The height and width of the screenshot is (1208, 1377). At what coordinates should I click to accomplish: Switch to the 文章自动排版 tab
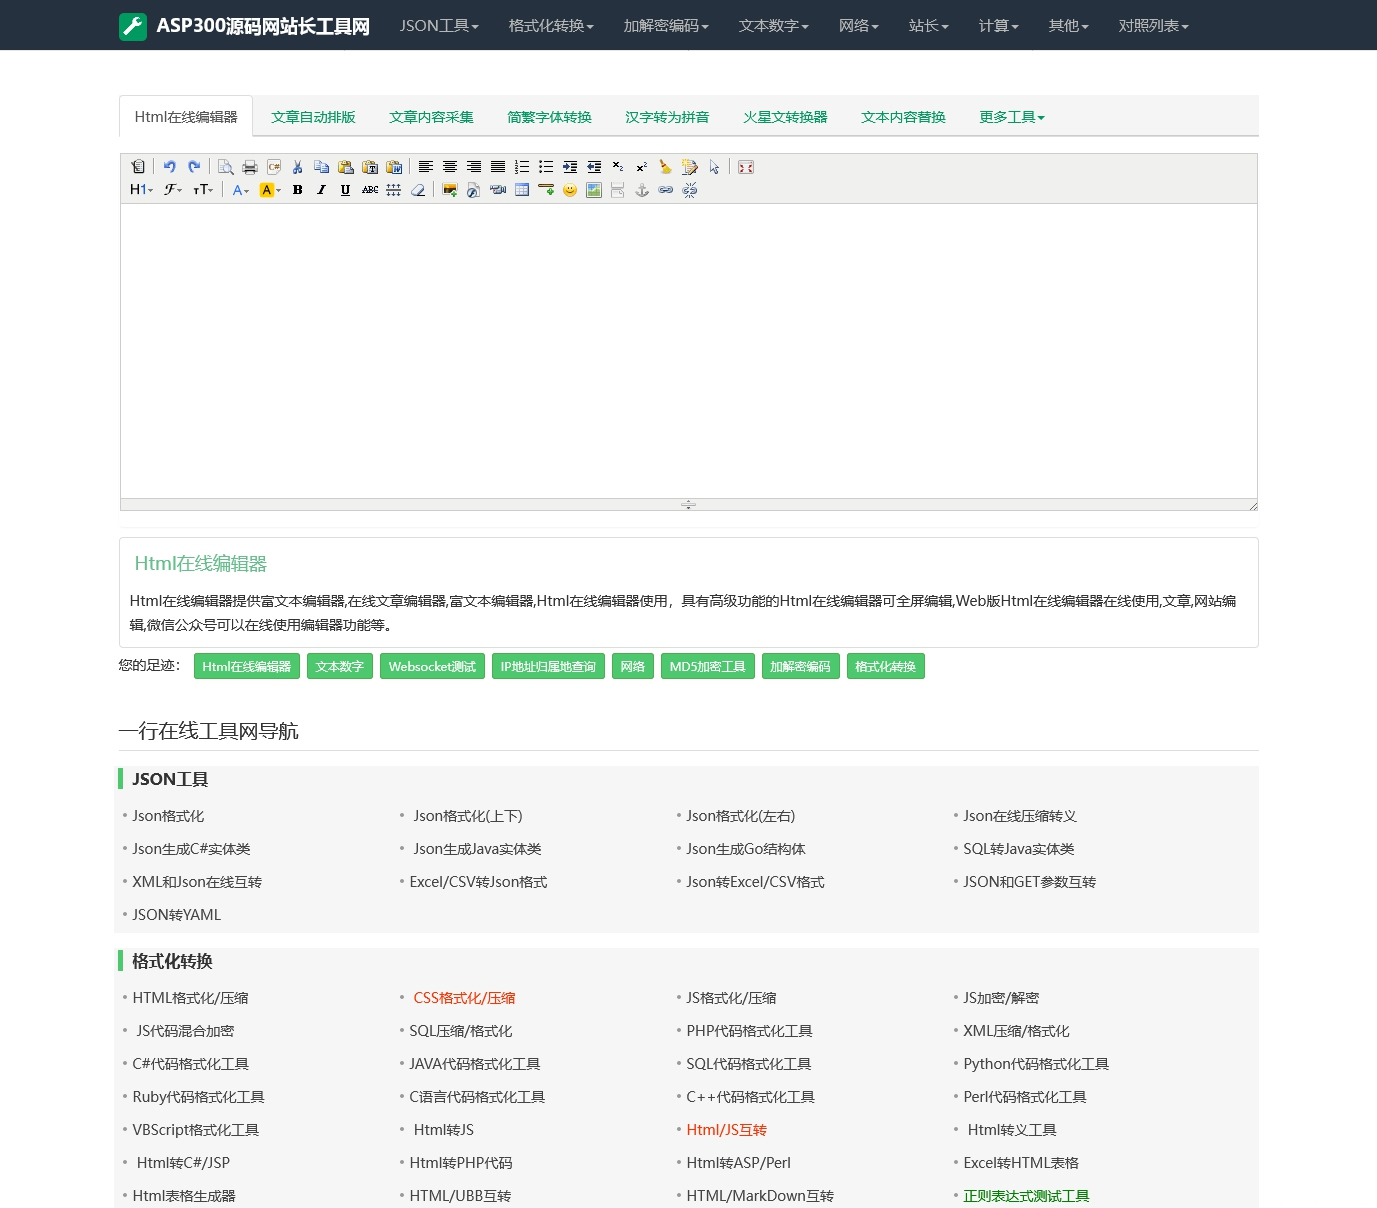coord(313,117)
